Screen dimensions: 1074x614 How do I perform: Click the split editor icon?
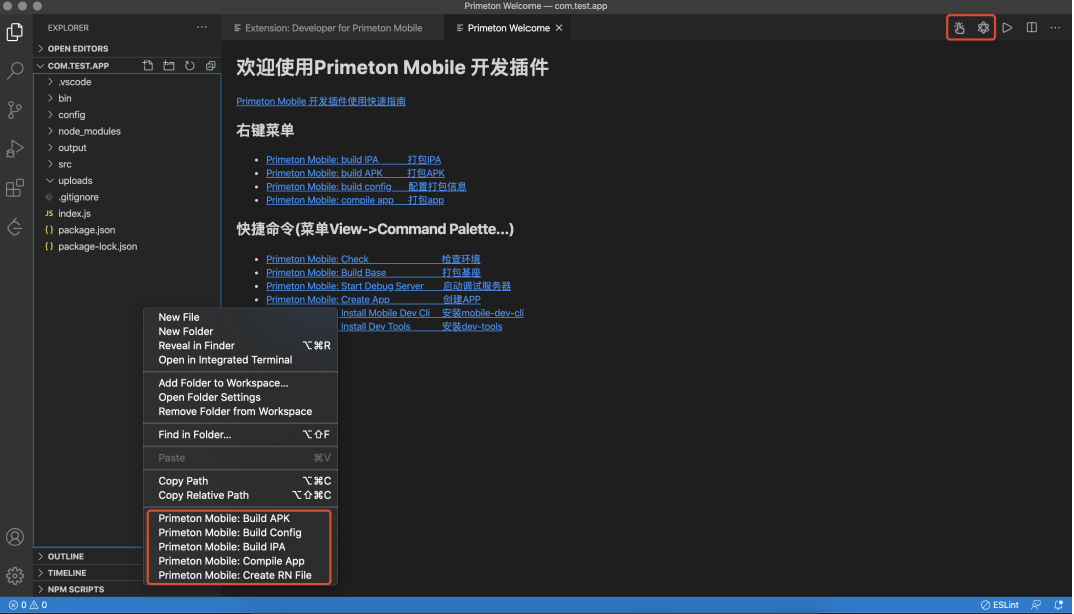pyautogui.click(x=1032, y=28)
